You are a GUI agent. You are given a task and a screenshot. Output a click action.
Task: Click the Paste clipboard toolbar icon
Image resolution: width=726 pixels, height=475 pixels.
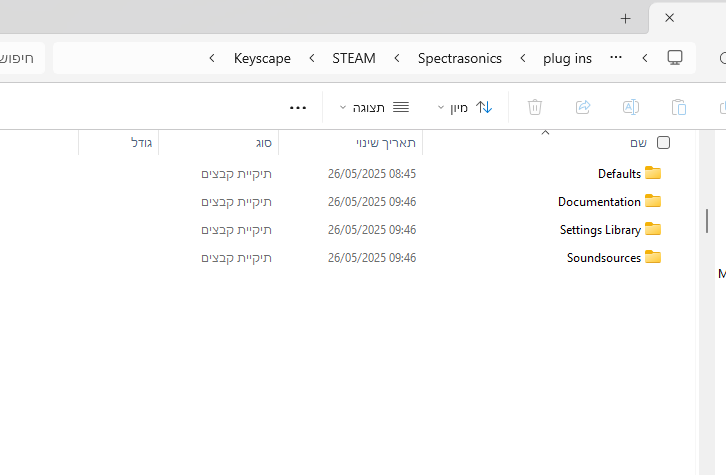(x=679, y=107)
